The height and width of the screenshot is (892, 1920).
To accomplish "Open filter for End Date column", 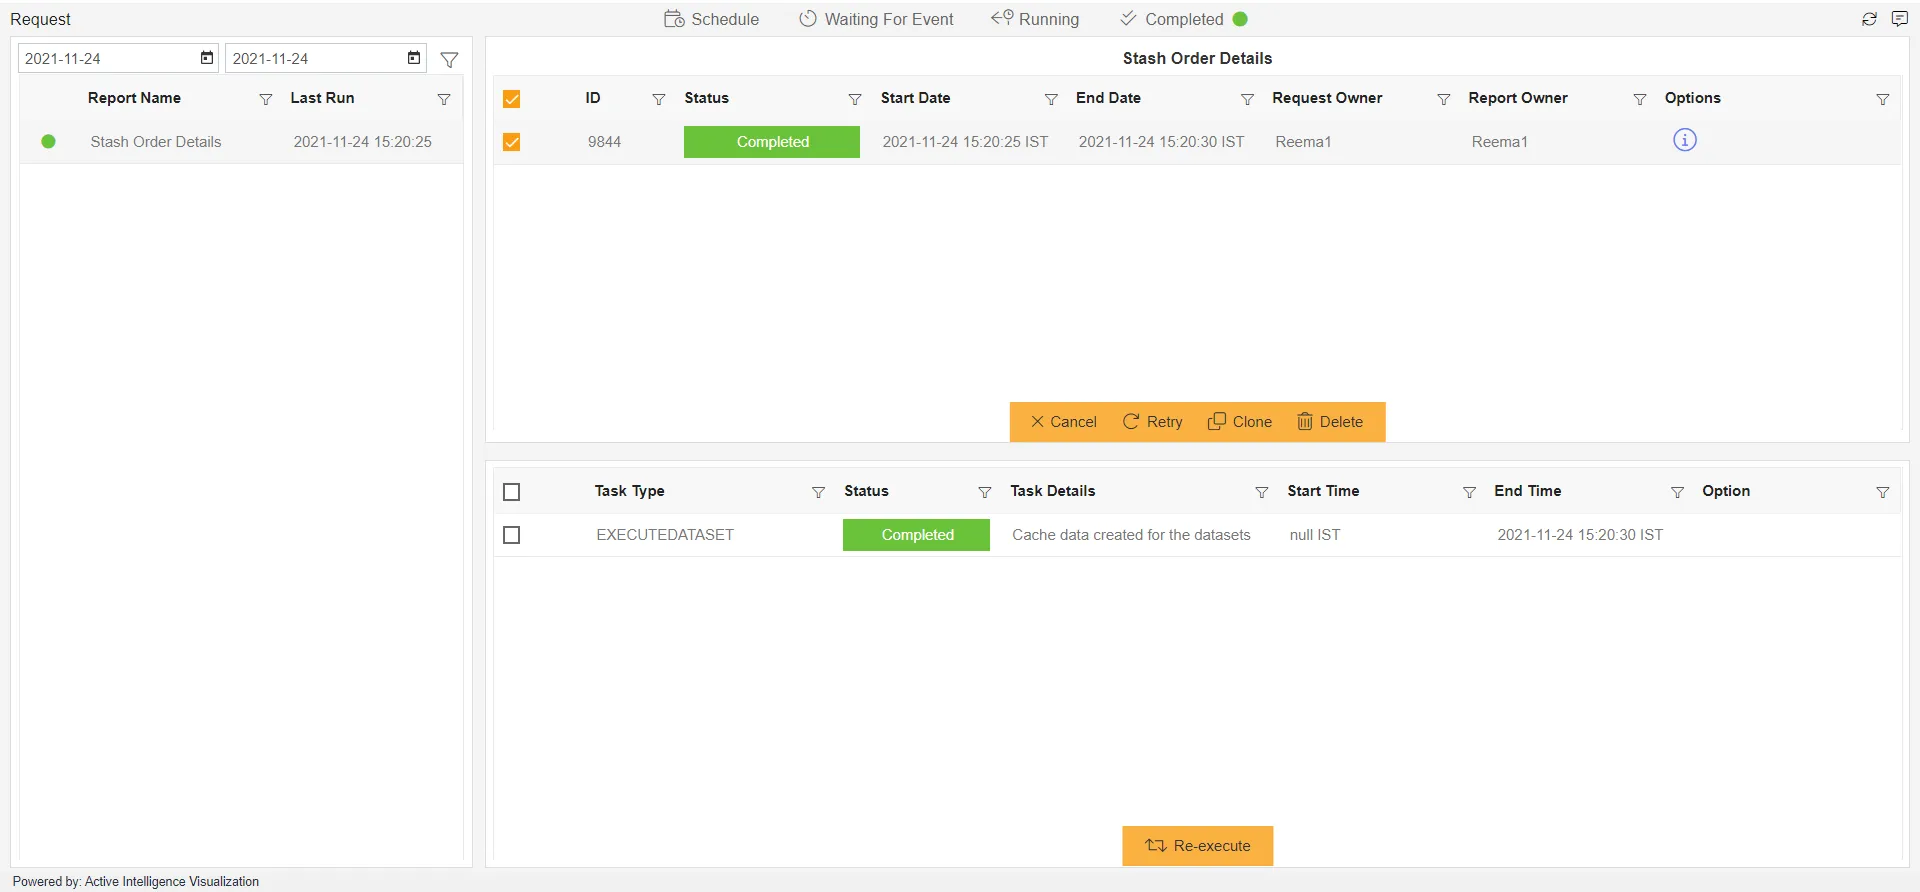I will pos(1247,99).
